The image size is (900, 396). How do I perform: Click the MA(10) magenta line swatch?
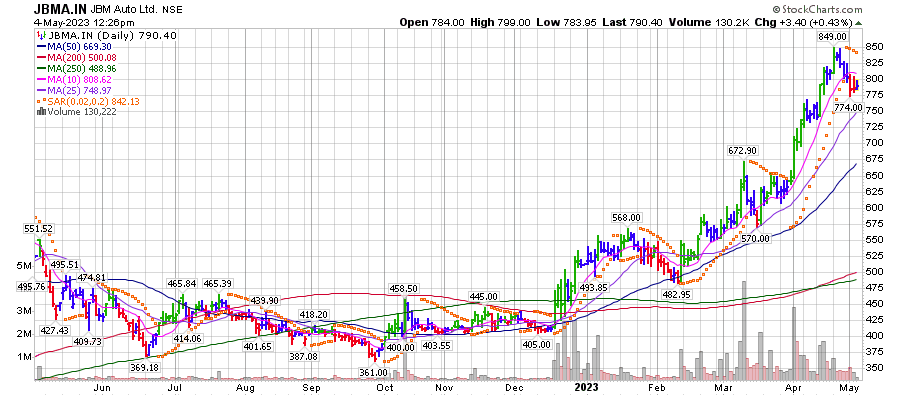tap(40, 79)
